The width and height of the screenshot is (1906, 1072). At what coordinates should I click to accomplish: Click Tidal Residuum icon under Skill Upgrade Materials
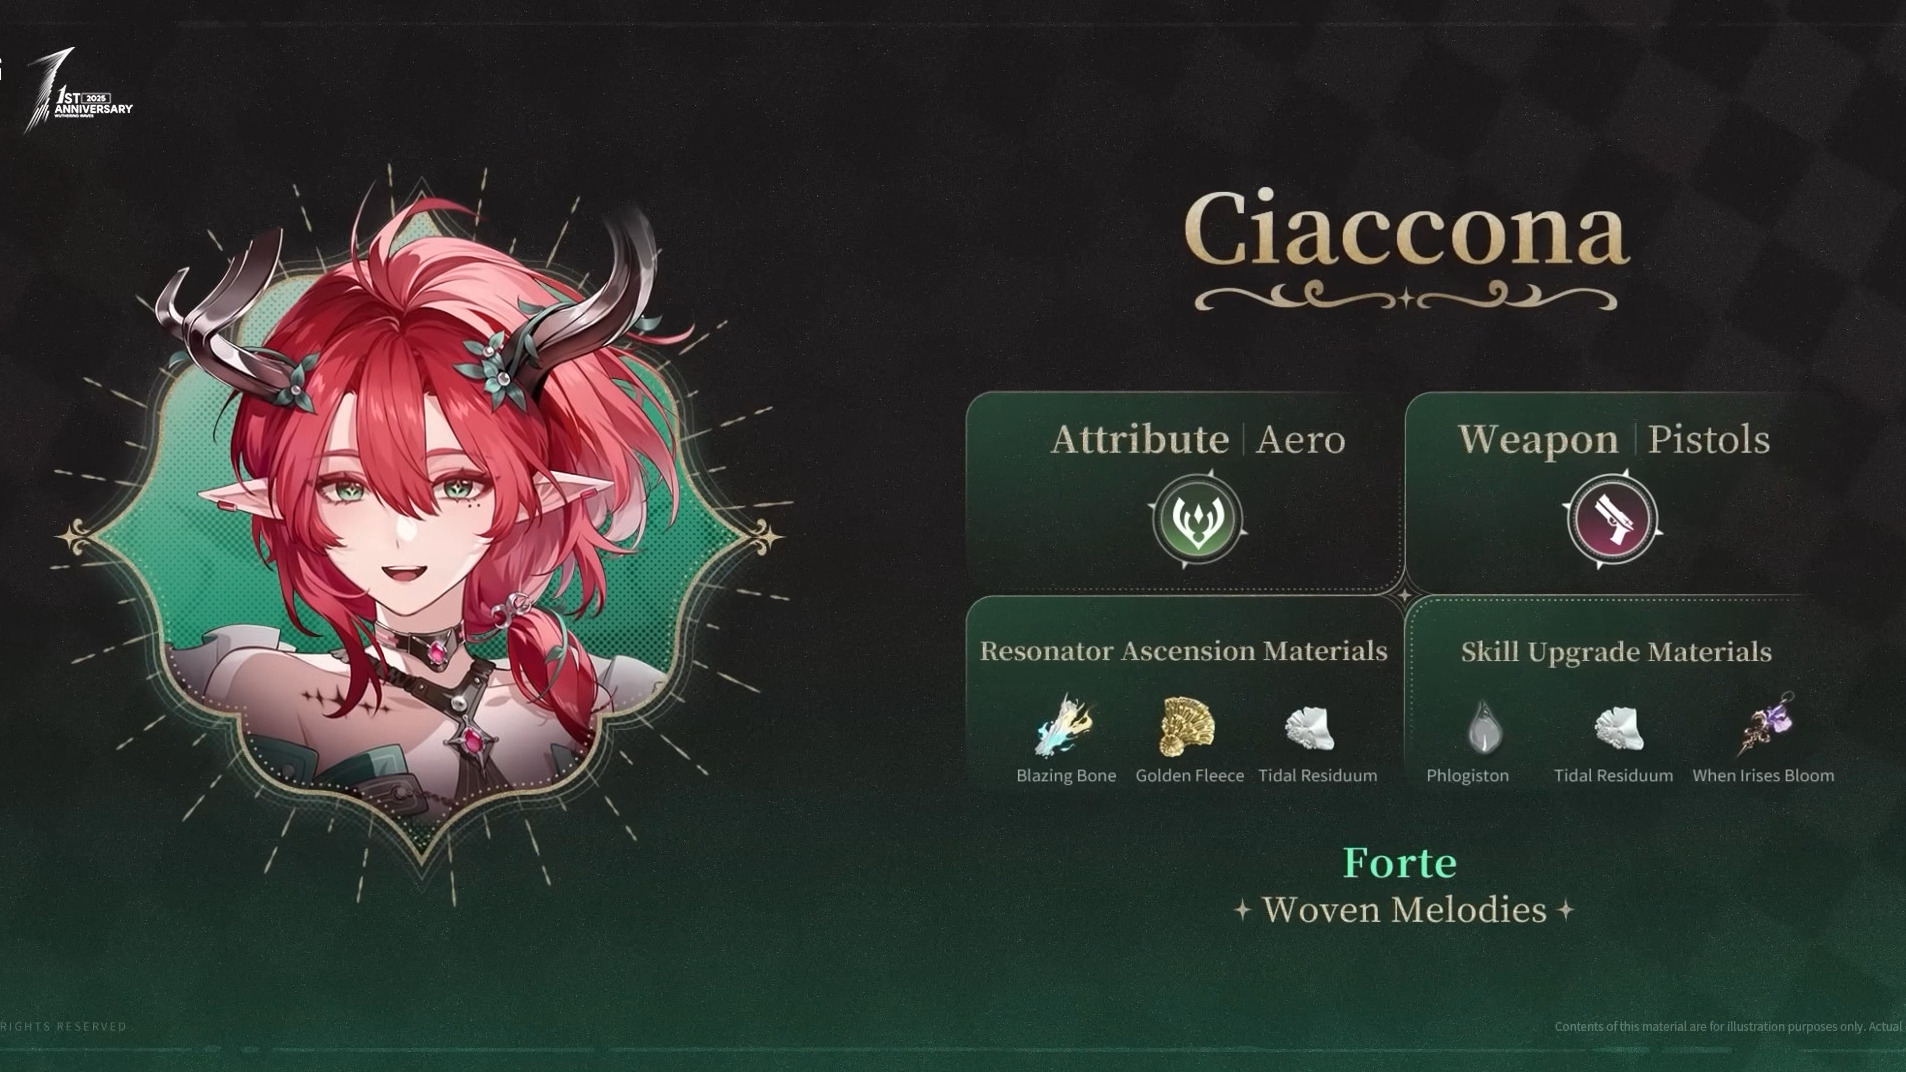(x=1619, y=728)
